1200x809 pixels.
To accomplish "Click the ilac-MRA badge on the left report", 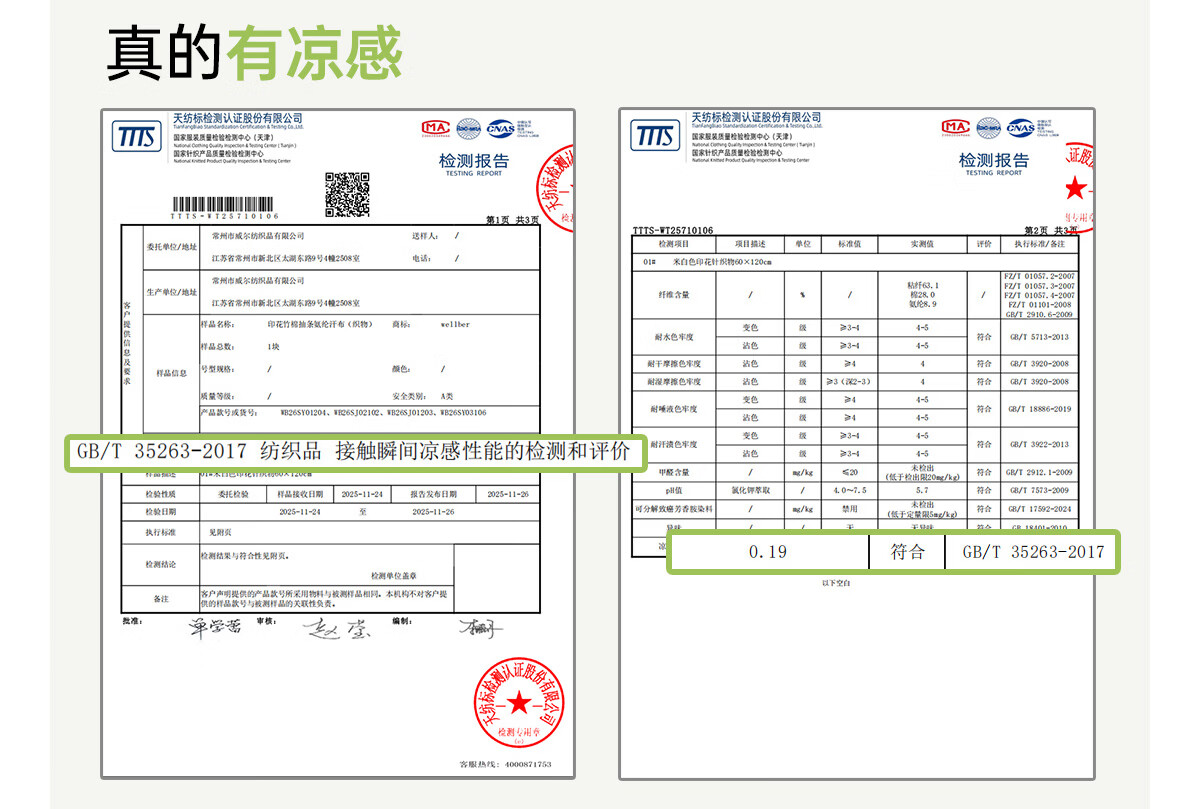I will point(468,128).
